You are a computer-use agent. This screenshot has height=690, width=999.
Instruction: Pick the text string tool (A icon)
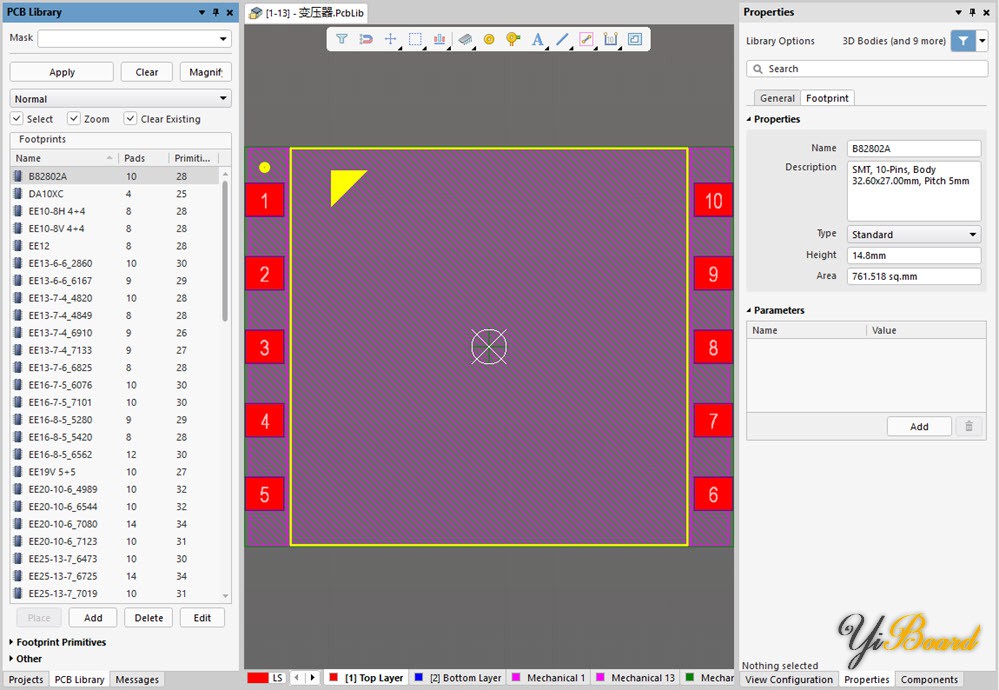(x=538, y=40)
